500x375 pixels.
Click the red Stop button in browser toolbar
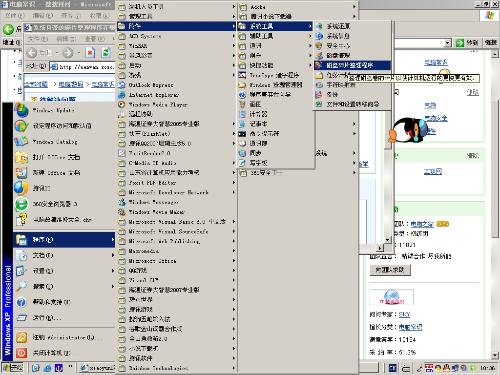pos(90,53)
